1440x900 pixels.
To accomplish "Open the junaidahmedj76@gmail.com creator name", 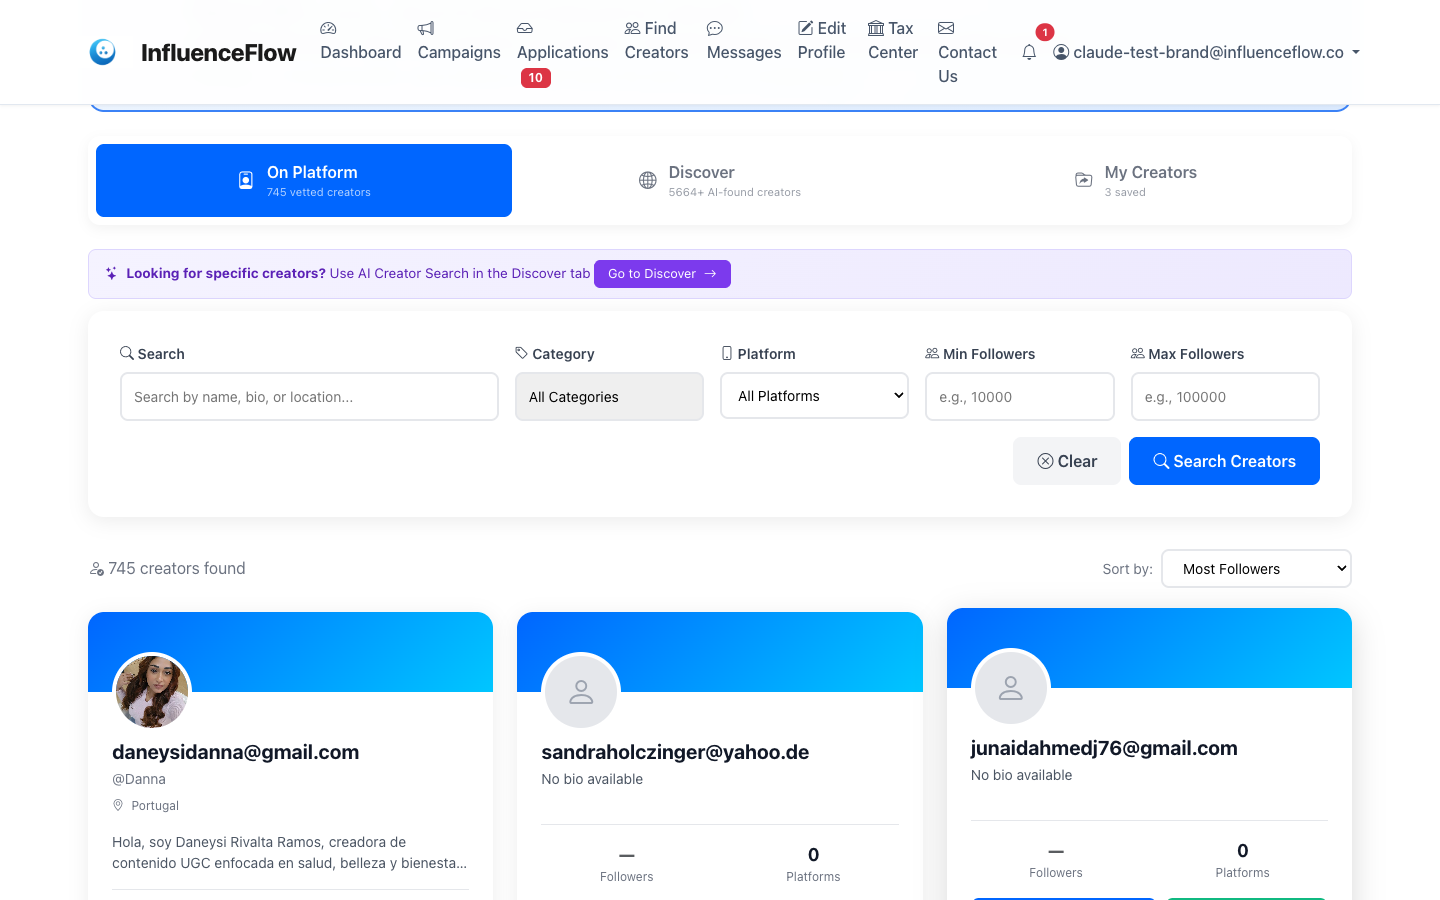I will (1104, 748).
